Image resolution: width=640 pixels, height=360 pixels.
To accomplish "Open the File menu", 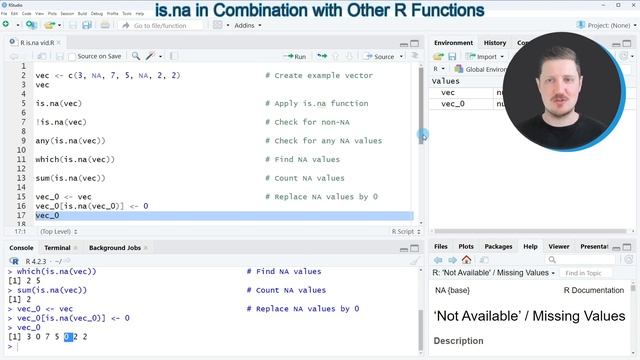I will point(4,13).
